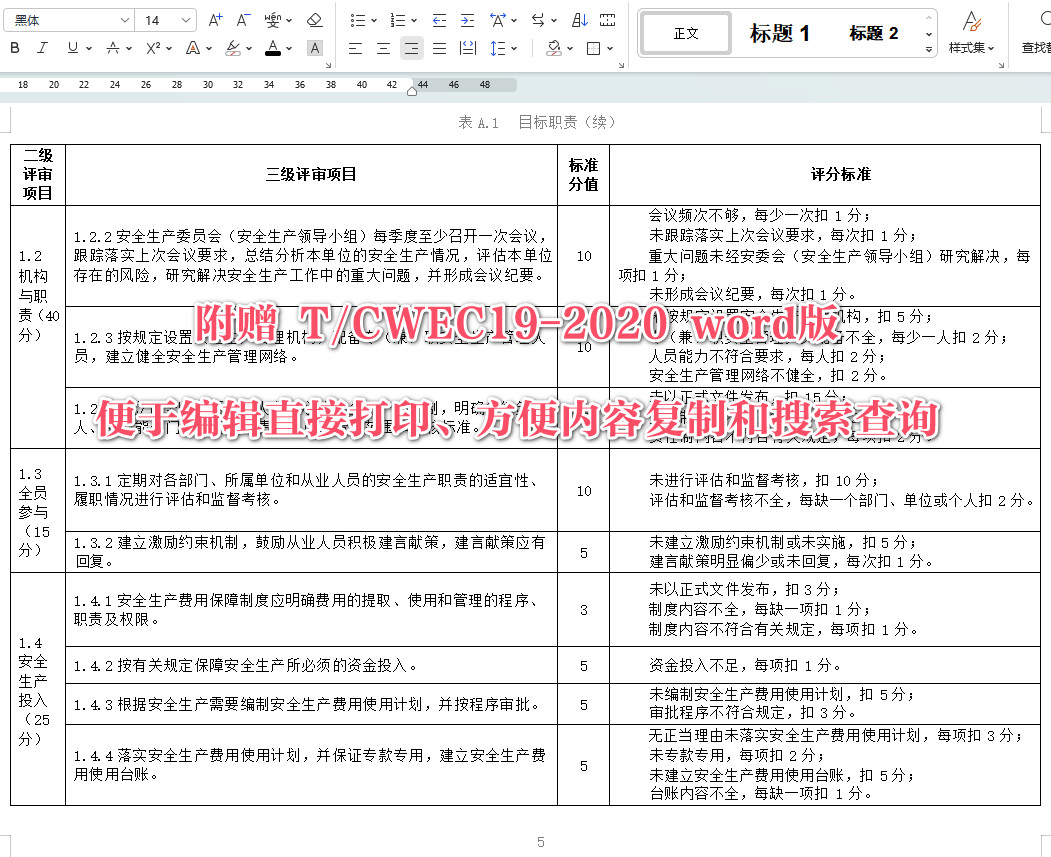
Task: Select the numbered list icon
Action: point(399,18)
